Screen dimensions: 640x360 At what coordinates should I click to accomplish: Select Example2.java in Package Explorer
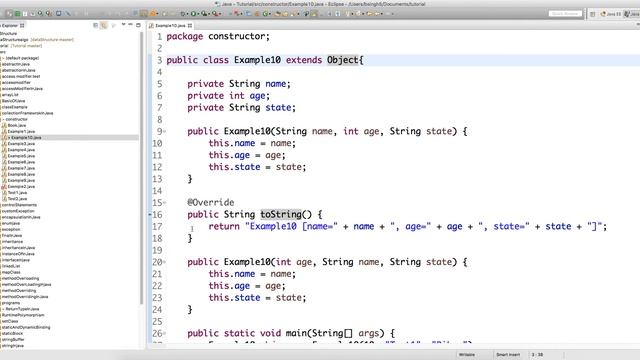21,187
